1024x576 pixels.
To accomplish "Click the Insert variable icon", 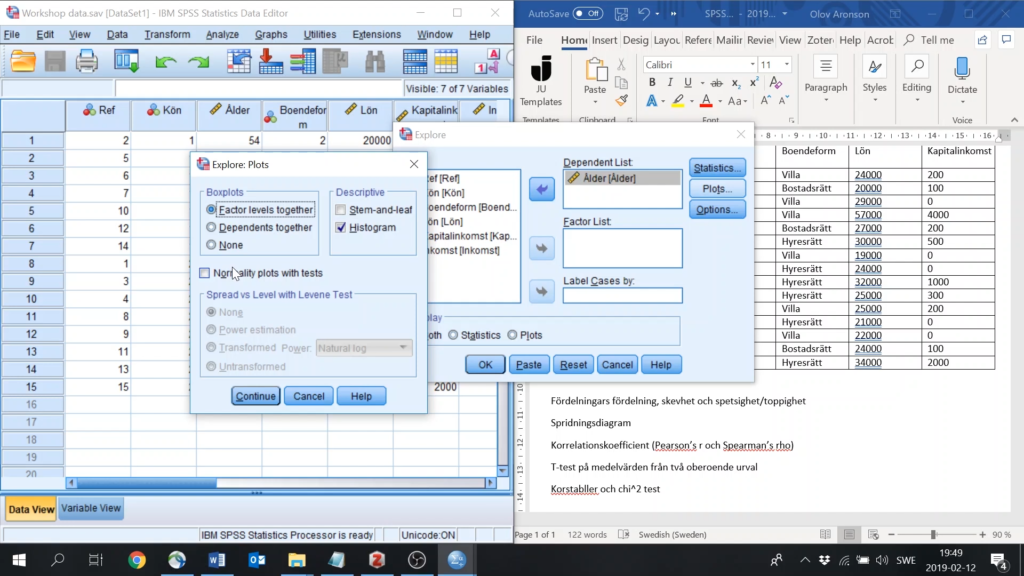I will coord(446,61).
